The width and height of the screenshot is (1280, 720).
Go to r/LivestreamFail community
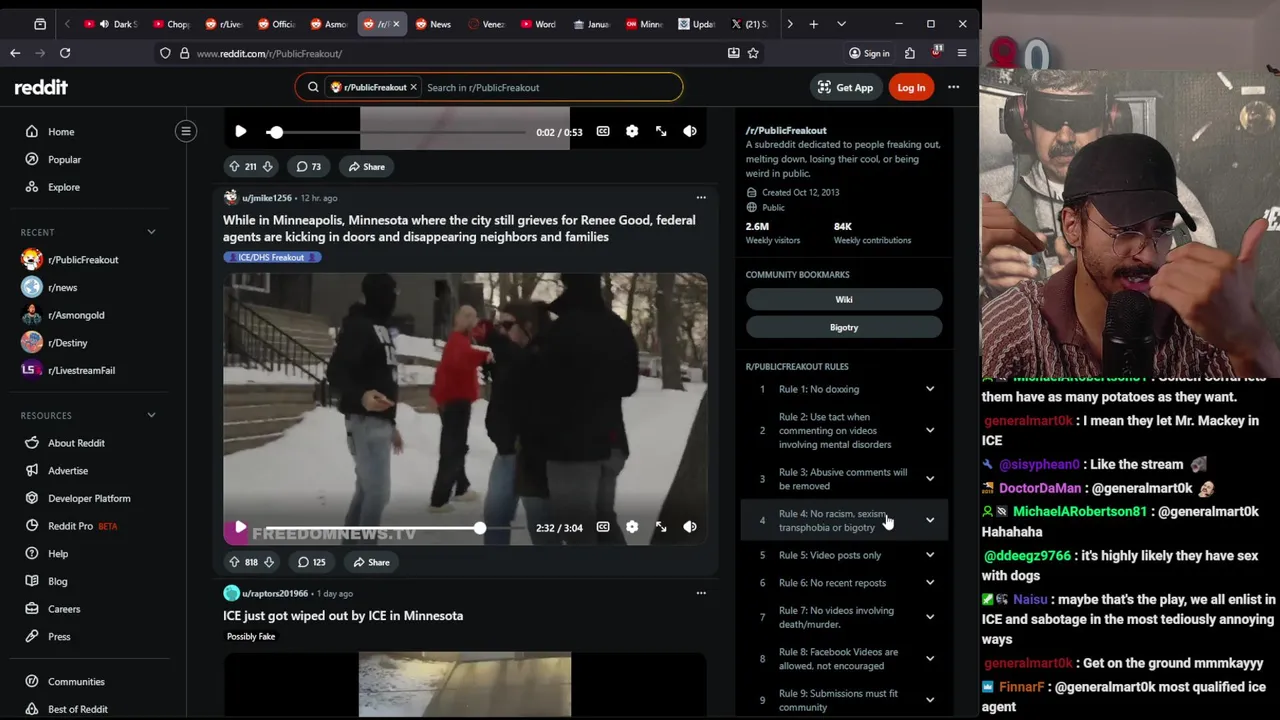point(81,370)
